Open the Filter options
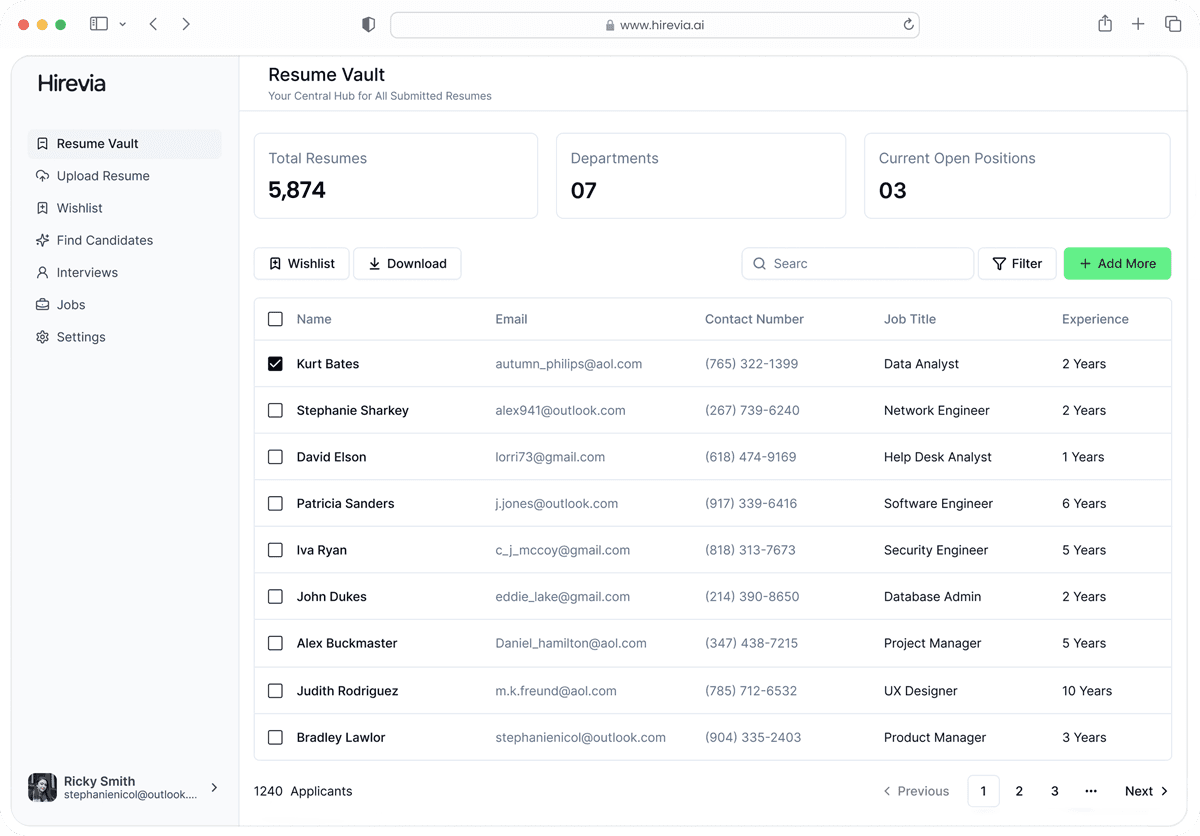 pyautogui.click(x=1017, y=264)
